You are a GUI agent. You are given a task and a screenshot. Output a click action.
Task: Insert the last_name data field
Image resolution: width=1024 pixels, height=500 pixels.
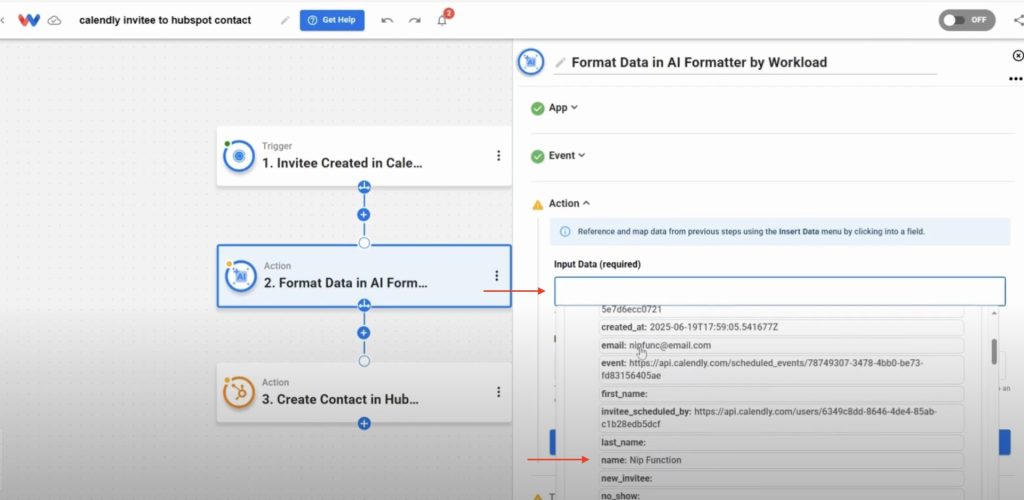781,443
